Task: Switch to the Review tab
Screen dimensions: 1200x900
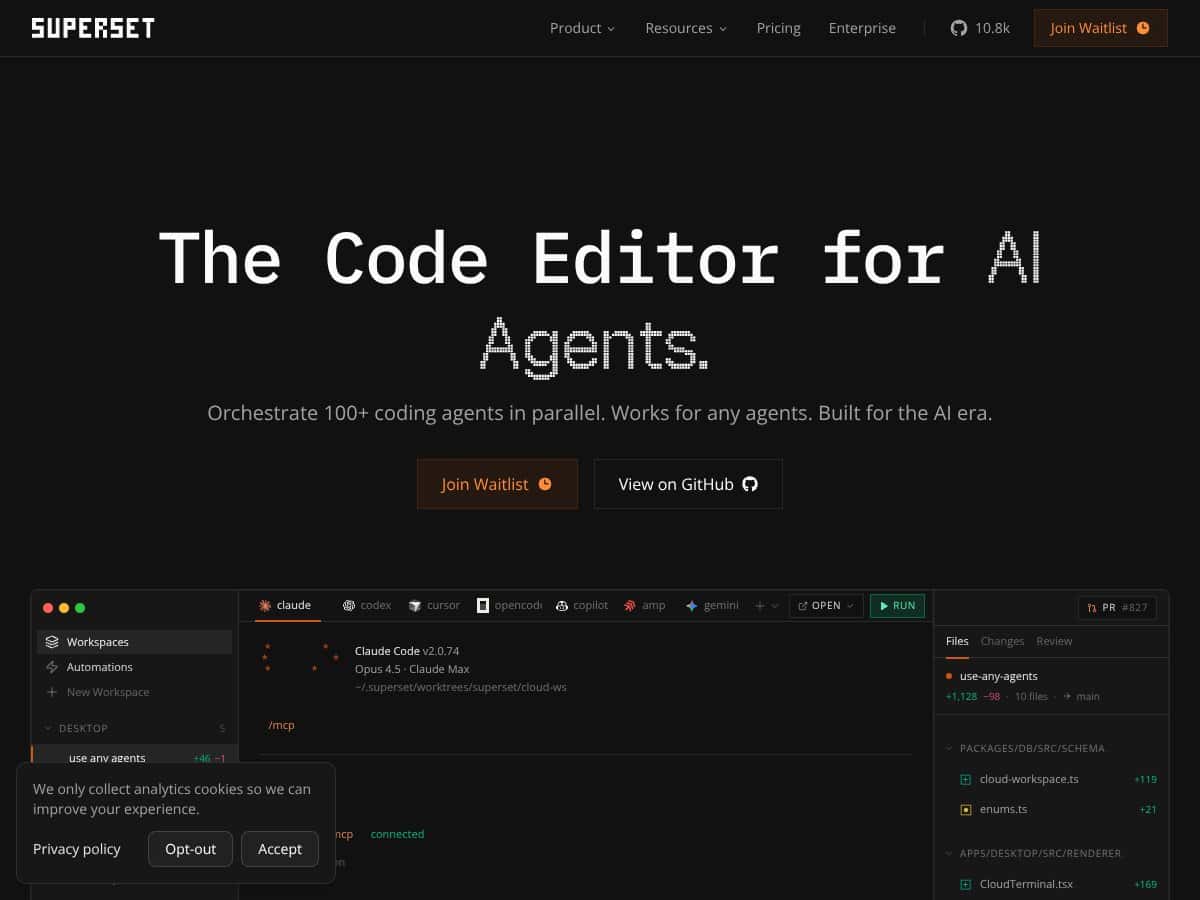Action: point(1054,641)
